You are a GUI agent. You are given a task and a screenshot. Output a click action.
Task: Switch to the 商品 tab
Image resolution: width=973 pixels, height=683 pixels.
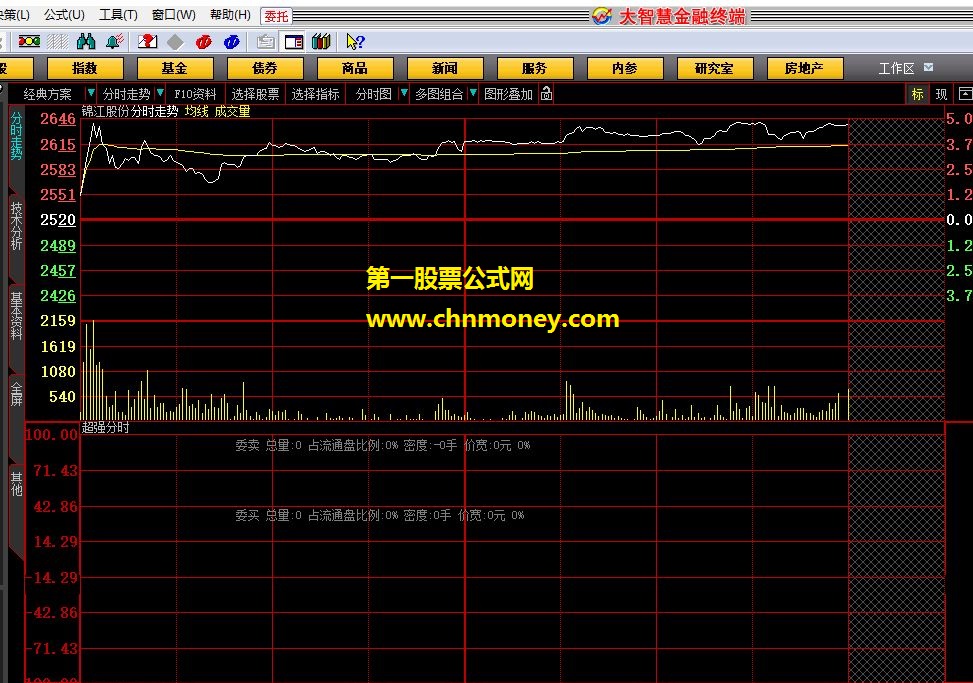355,68
